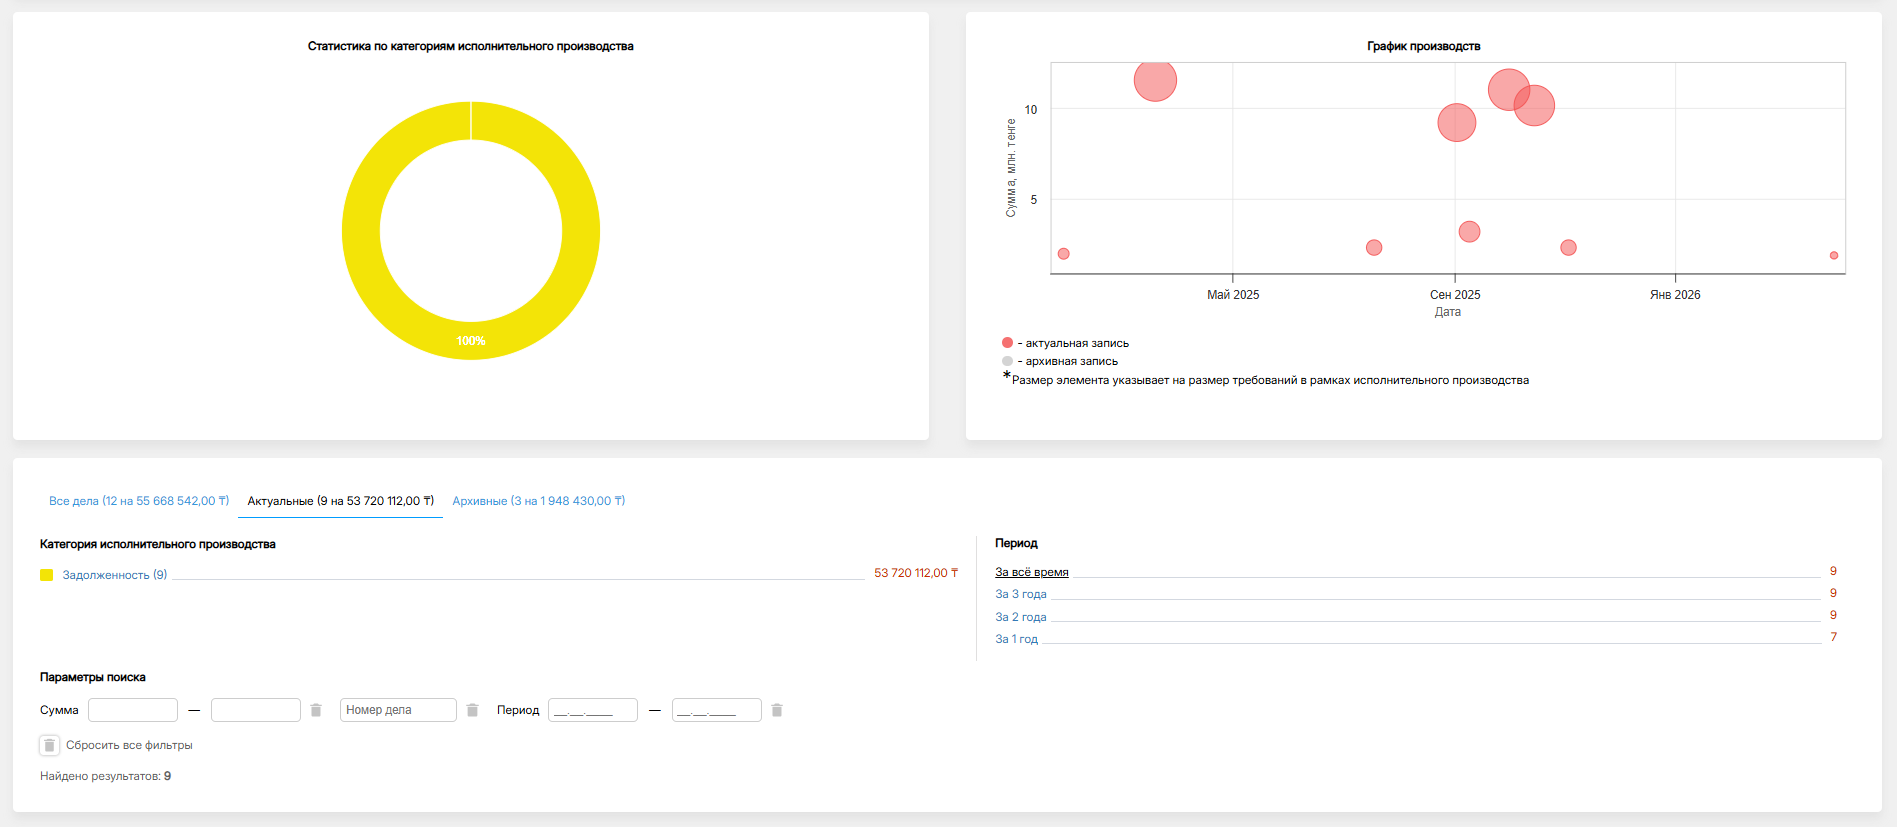
Task: Focus the Номер дела input field
Action: [398, 710]
